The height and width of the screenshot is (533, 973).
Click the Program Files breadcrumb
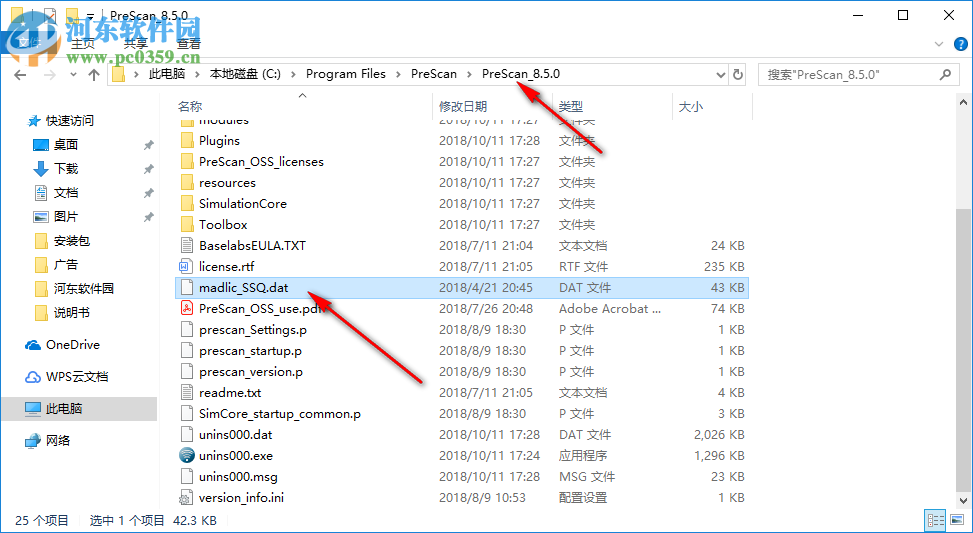click(x=346, y=74)
